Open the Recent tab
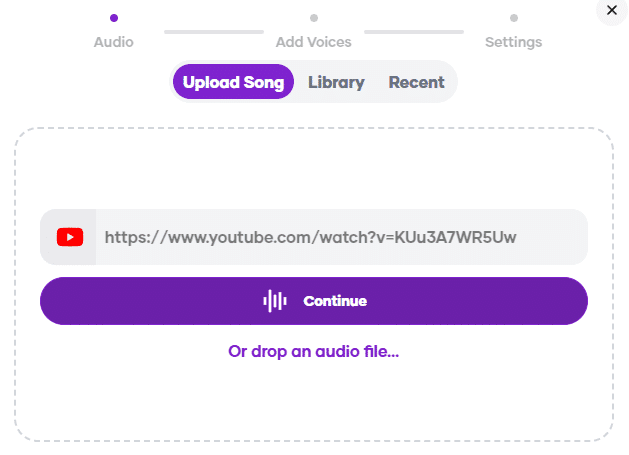The image size is (629, 455). click(x=416, y=82)
